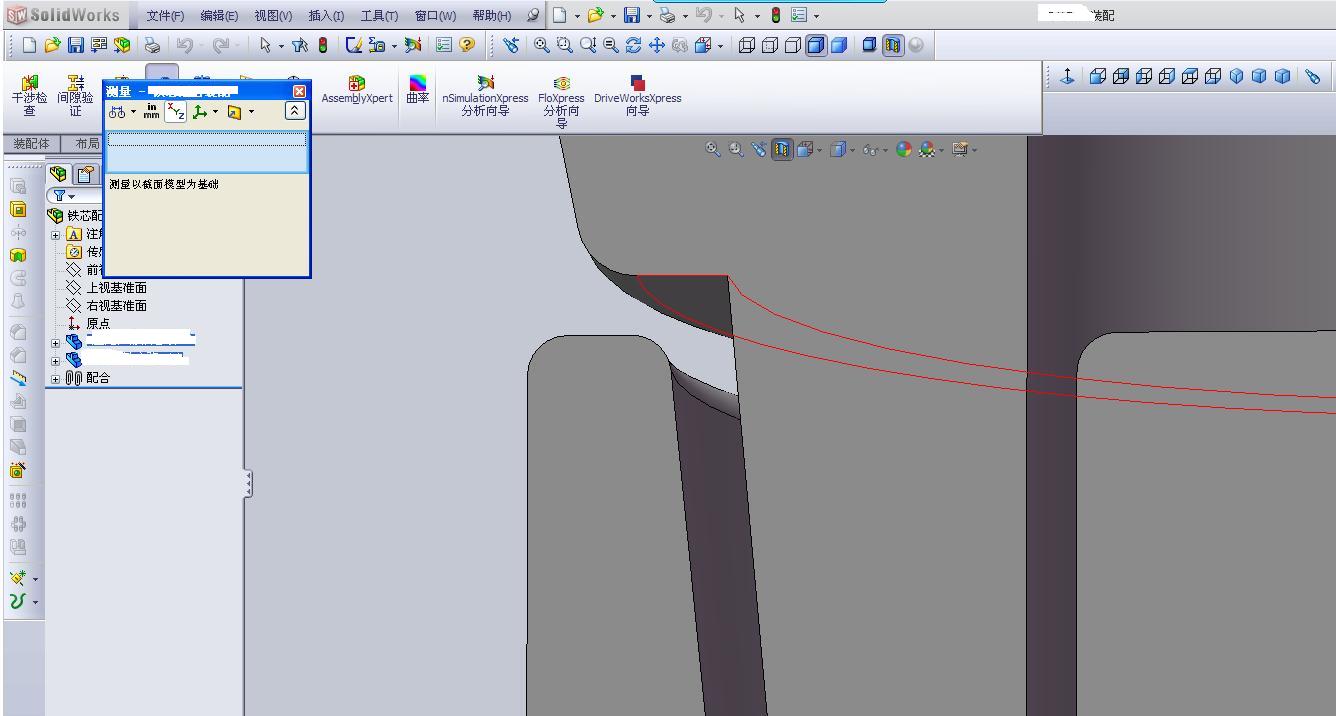Click the Pan four-arrow icon
Viewport: 1336px width, 716px height.
tap(657, 45)
